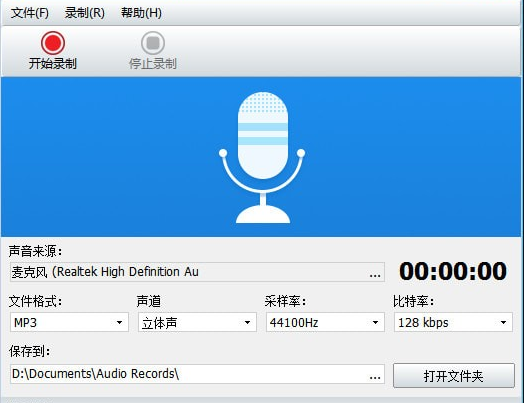Image resolution: width=524 pixels, height=403 pixels.
Task: Open the 录制(R) menu
Action: [85, 13]
